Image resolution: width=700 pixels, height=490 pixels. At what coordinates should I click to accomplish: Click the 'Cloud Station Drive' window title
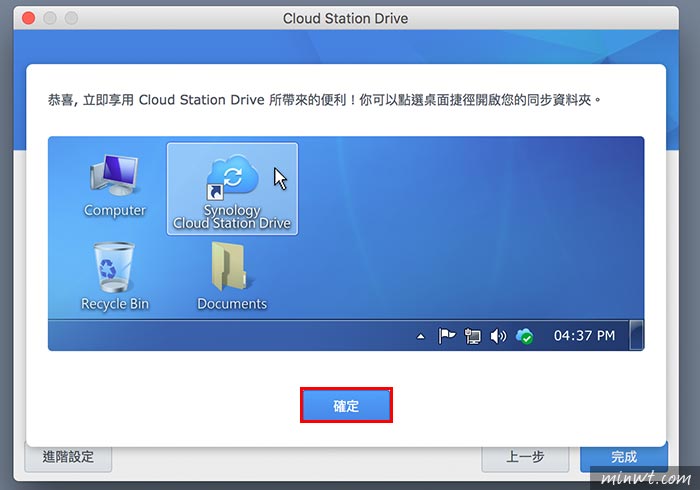click(x=346, y=18)
